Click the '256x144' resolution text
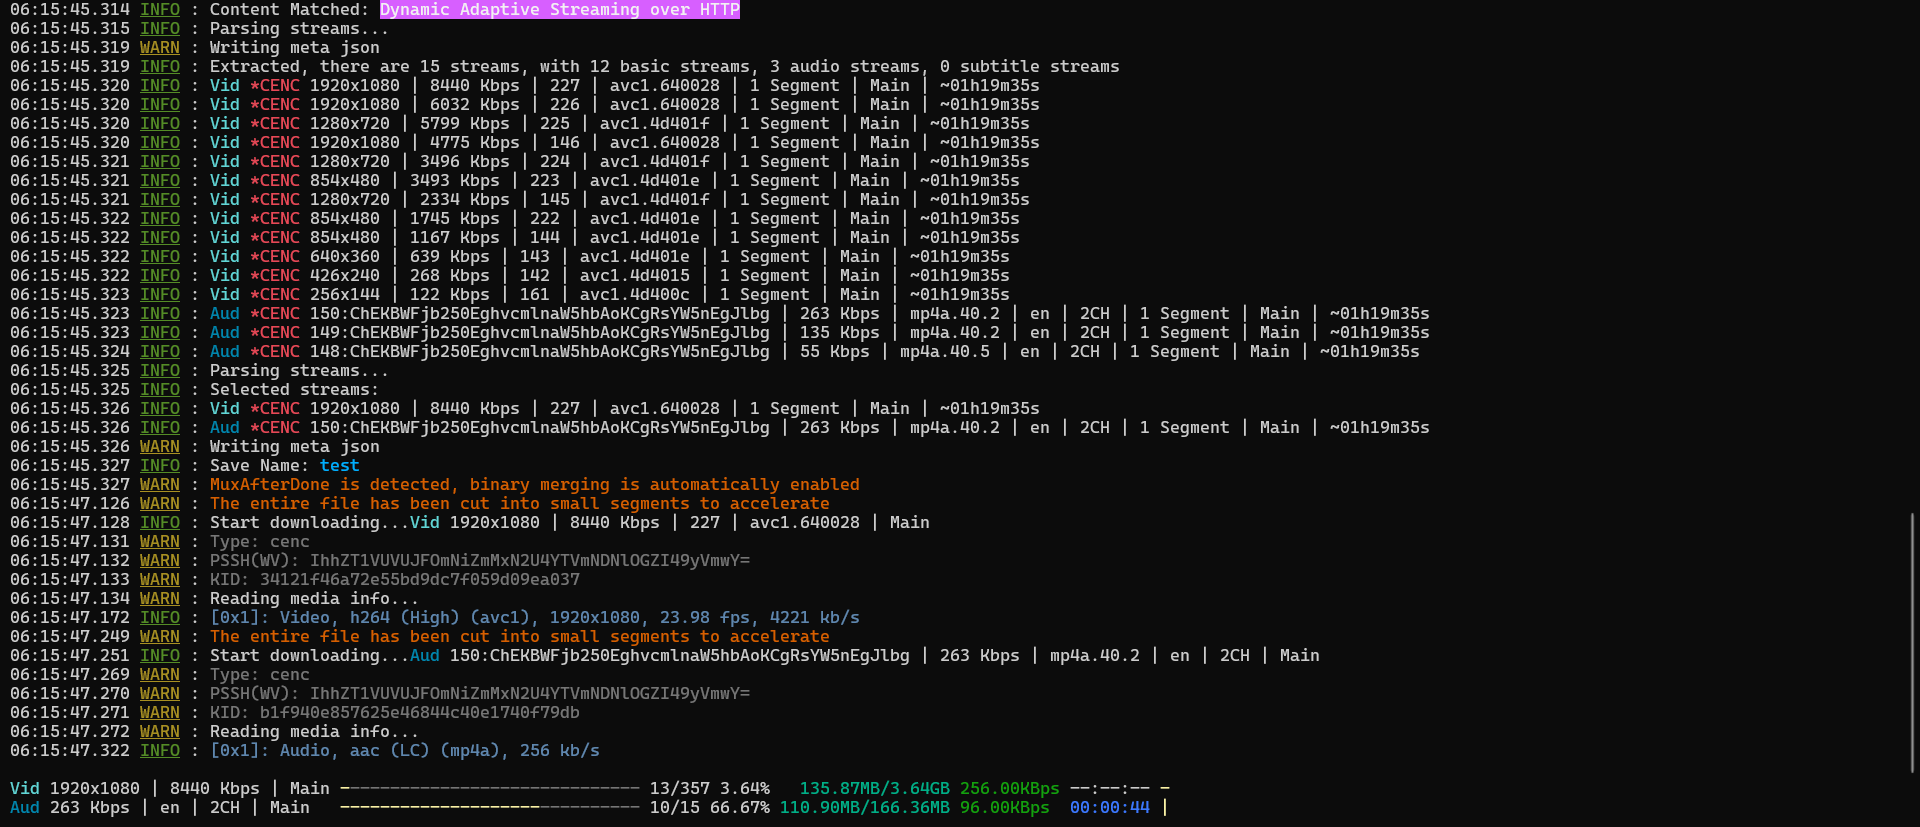The image size is (1920, 827). [x=345, y=295]
